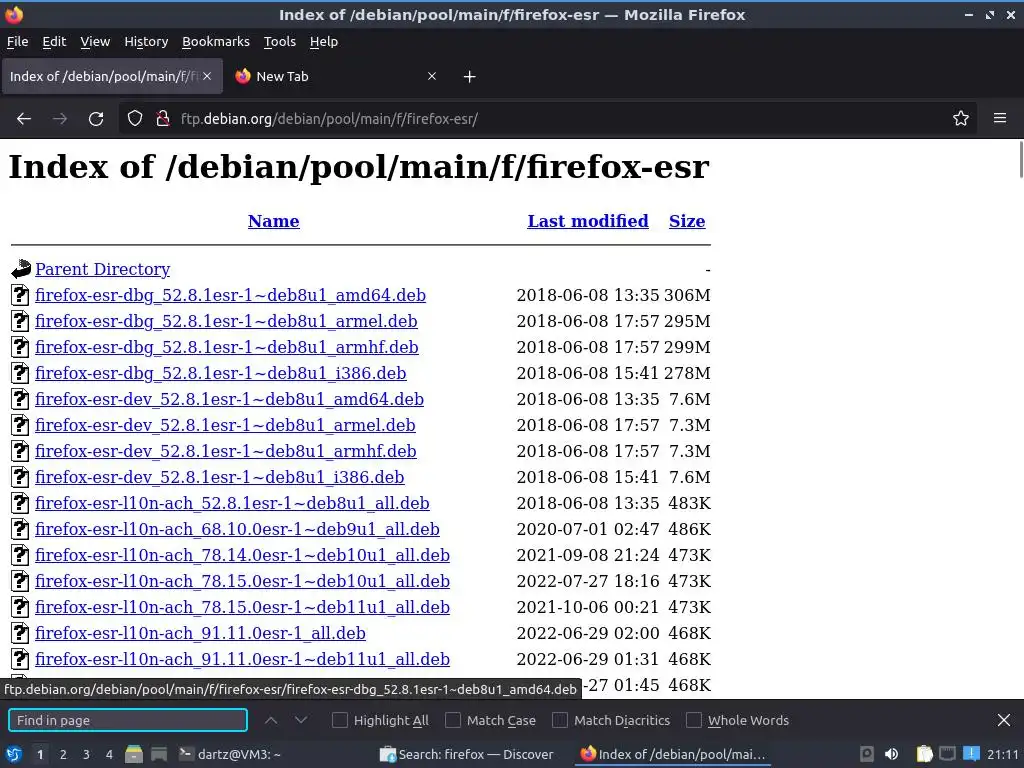
Task: Click the screenshot tray icon left of volume
Action: (867, 754)
